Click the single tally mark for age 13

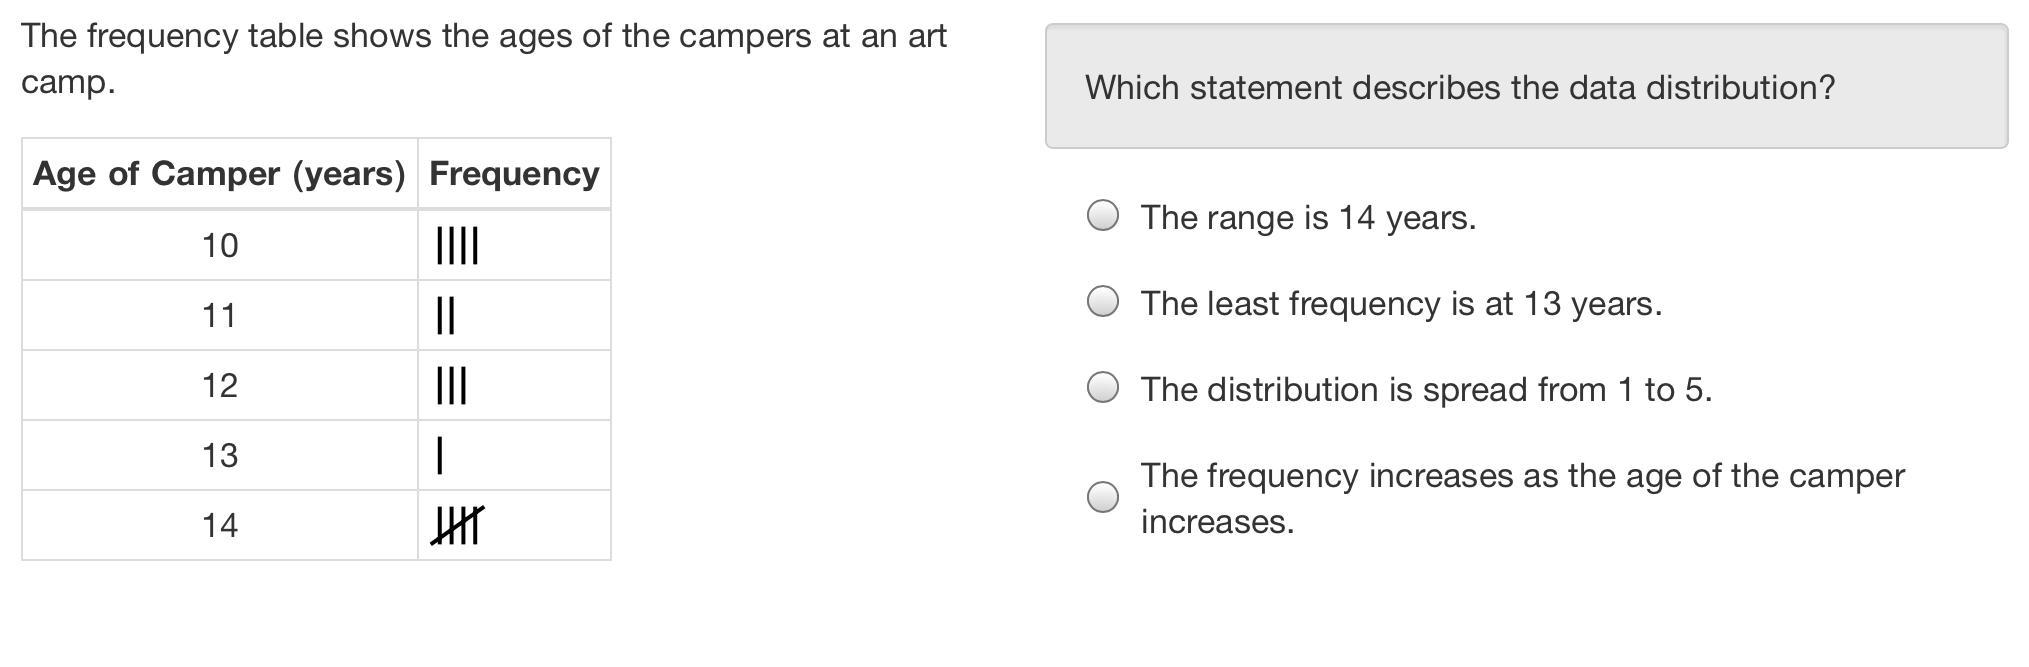[440, 456]
